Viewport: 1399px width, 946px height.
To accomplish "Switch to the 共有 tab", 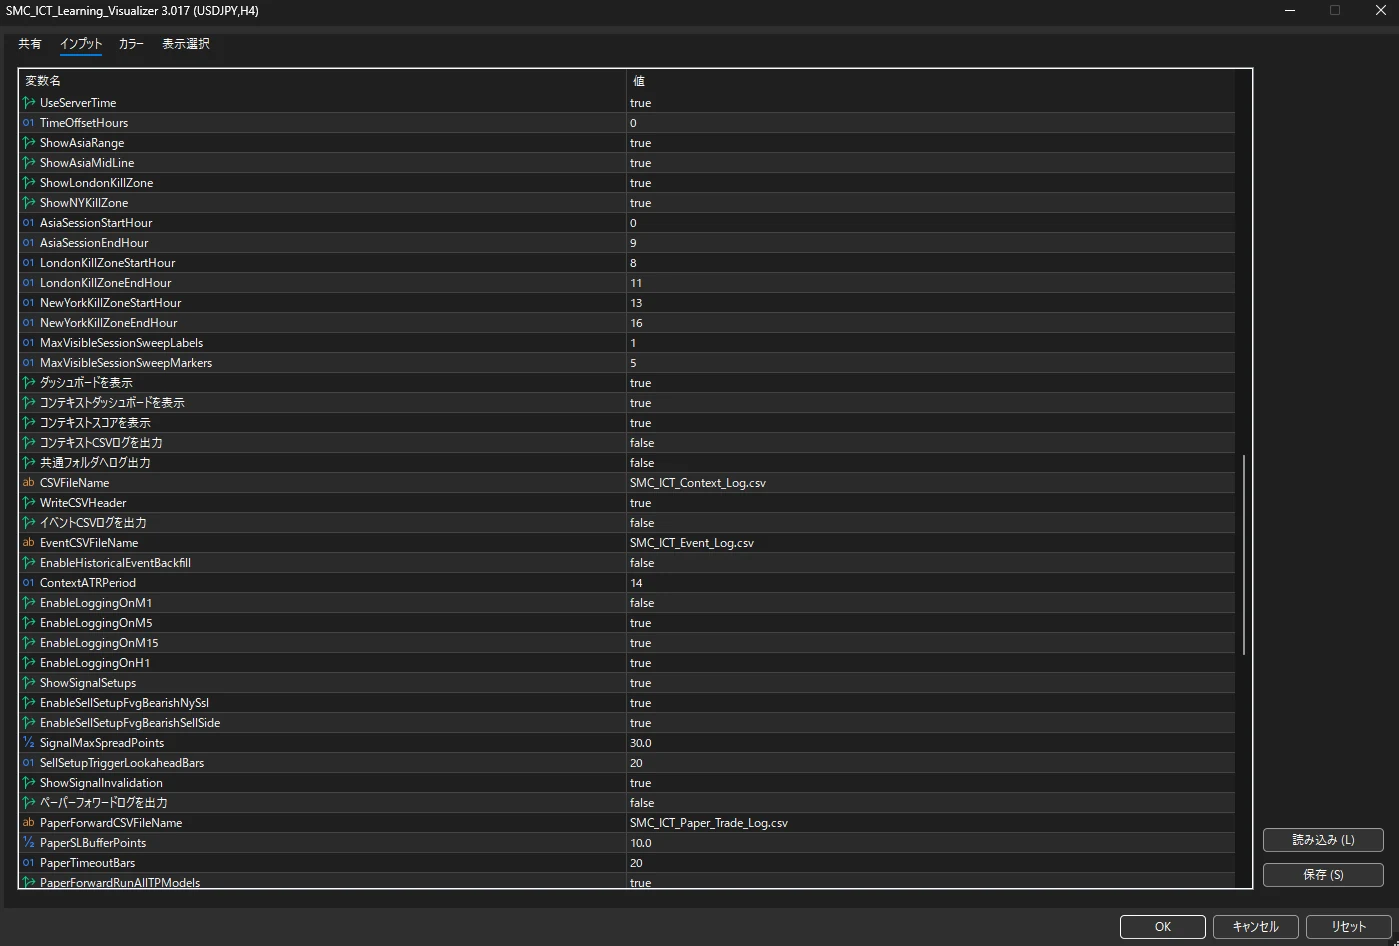I will [x=30, y=44].
